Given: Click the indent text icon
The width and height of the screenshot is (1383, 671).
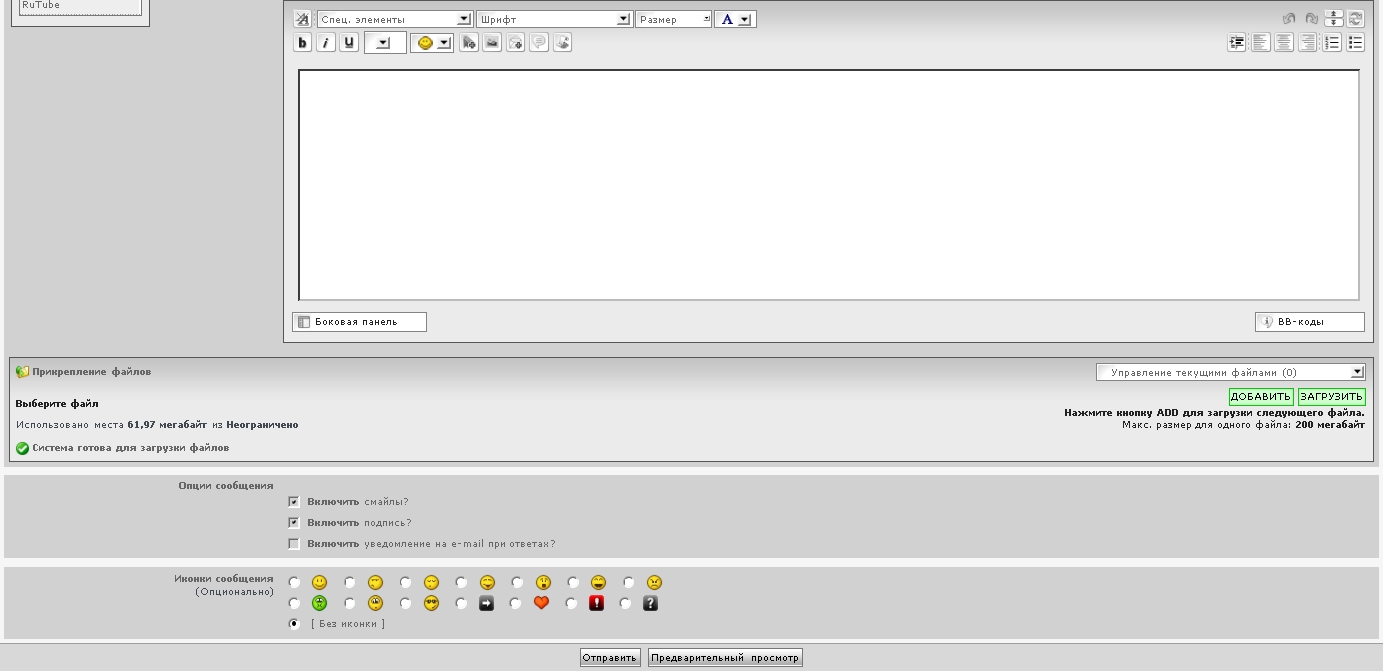Looking at the screenshot, I should click(1237, 43).
